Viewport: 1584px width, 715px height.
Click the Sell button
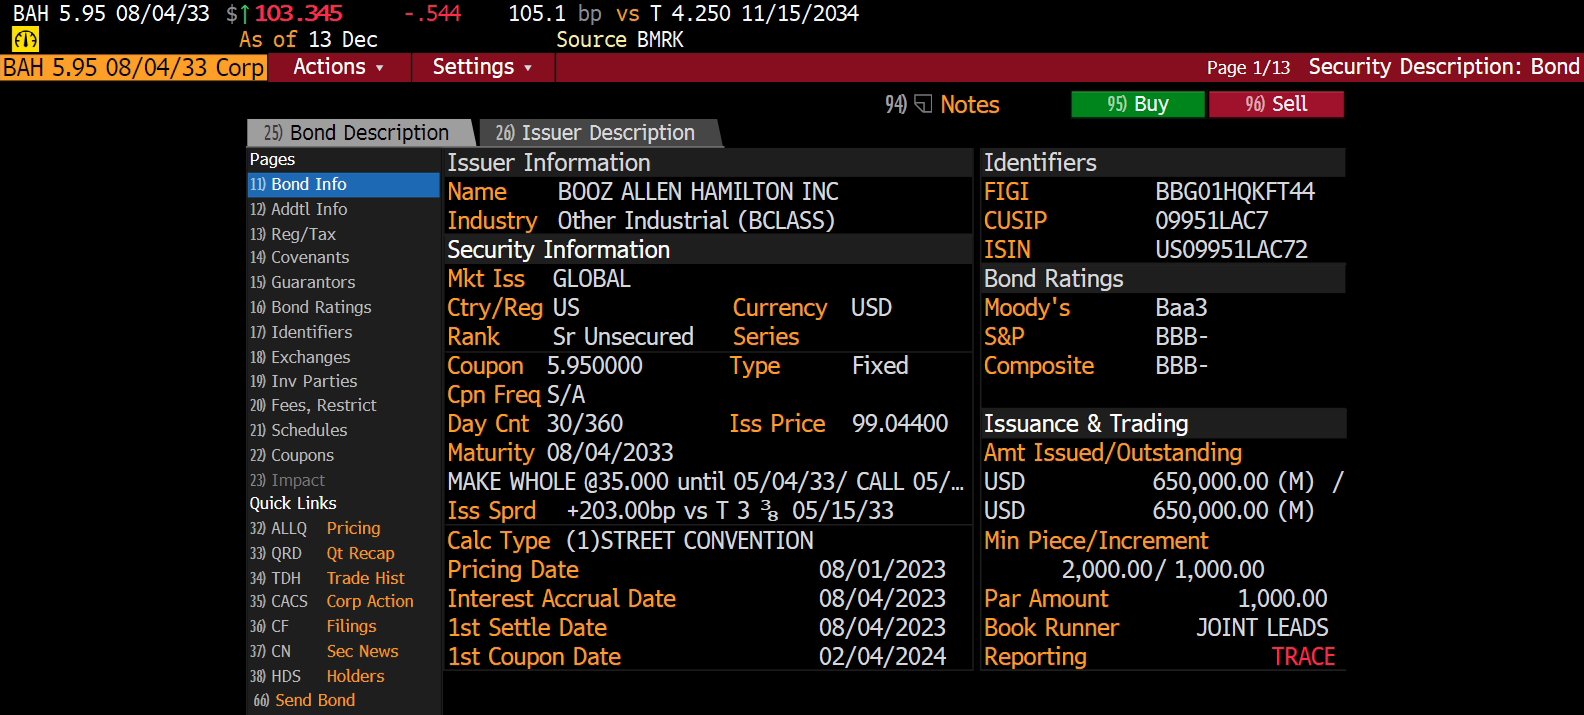pos(1276,104)
